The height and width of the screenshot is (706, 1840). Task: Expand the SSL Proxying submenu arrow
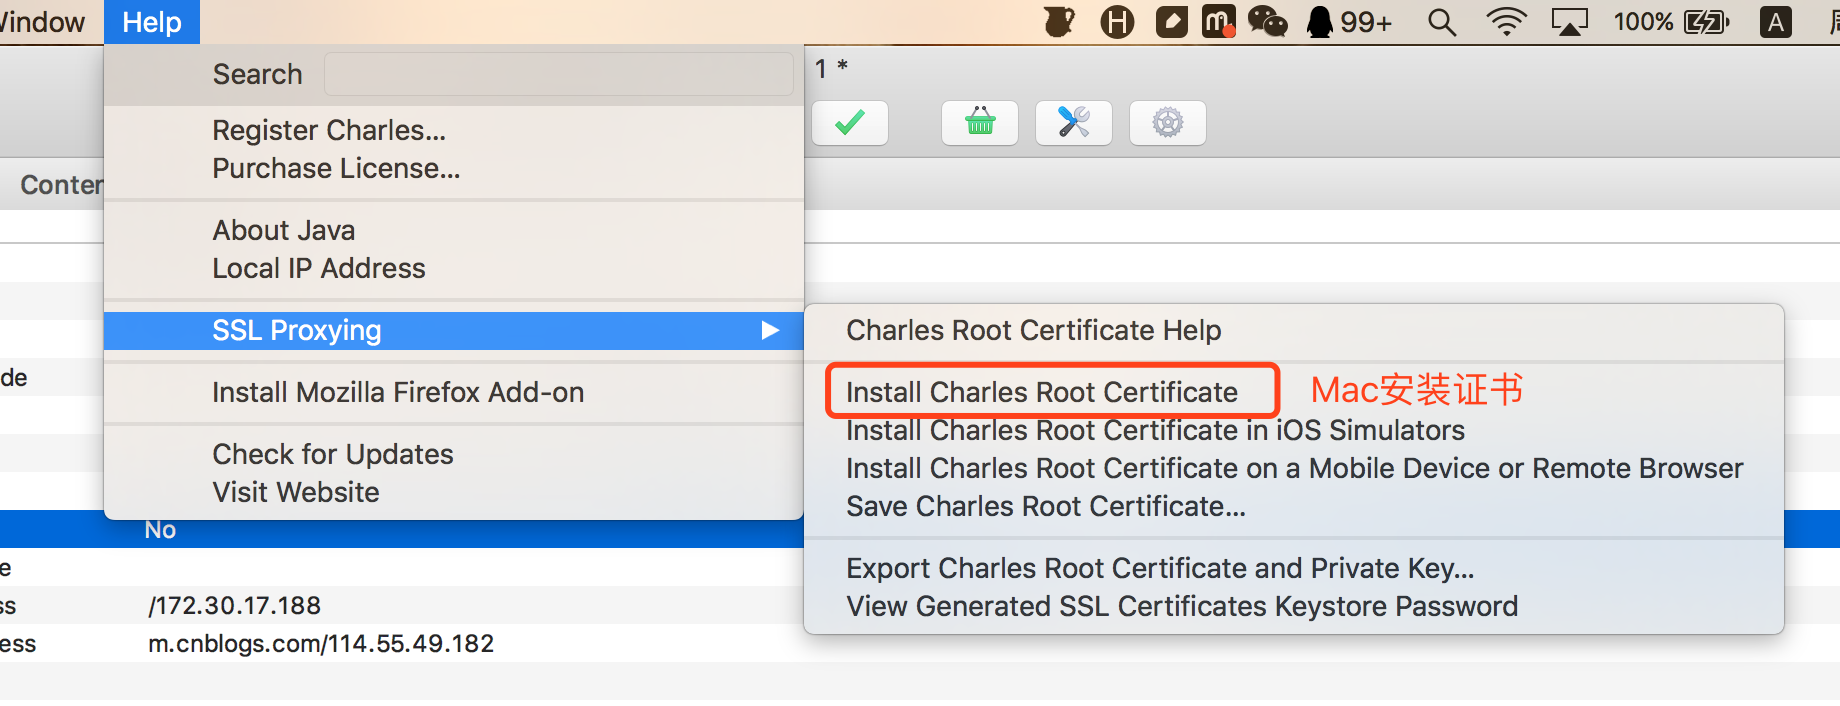tap(770, 330)
